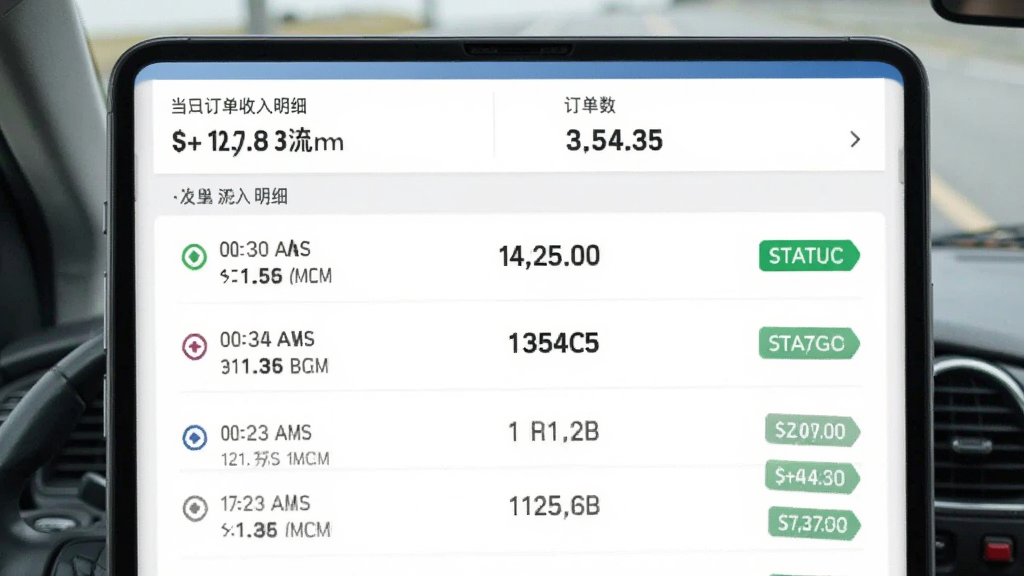Tap the STA7GC status tag
The height and width of the screenshot is (576, 1024).
pyautogui.click(x=808, y=344)
